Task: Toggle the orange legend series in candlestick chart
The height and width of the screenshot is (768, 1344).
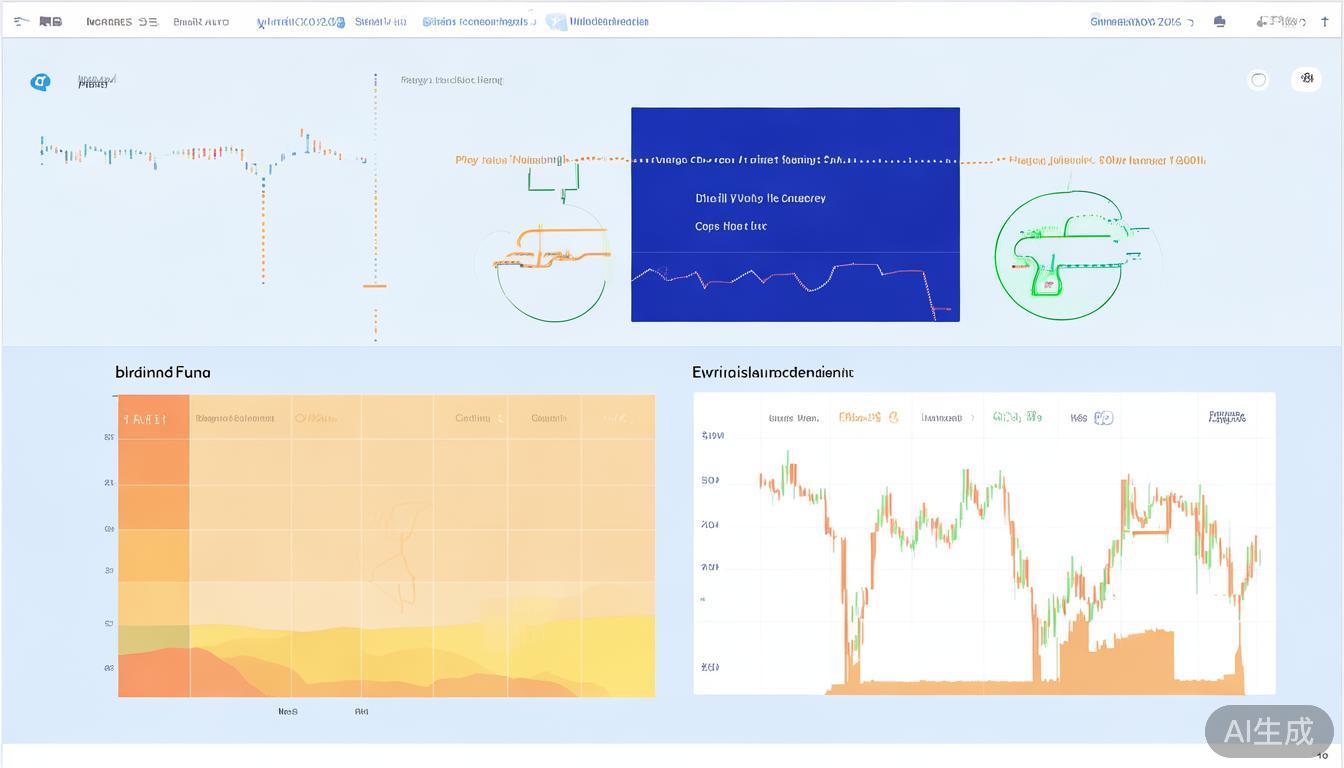Action: point(867,417)
